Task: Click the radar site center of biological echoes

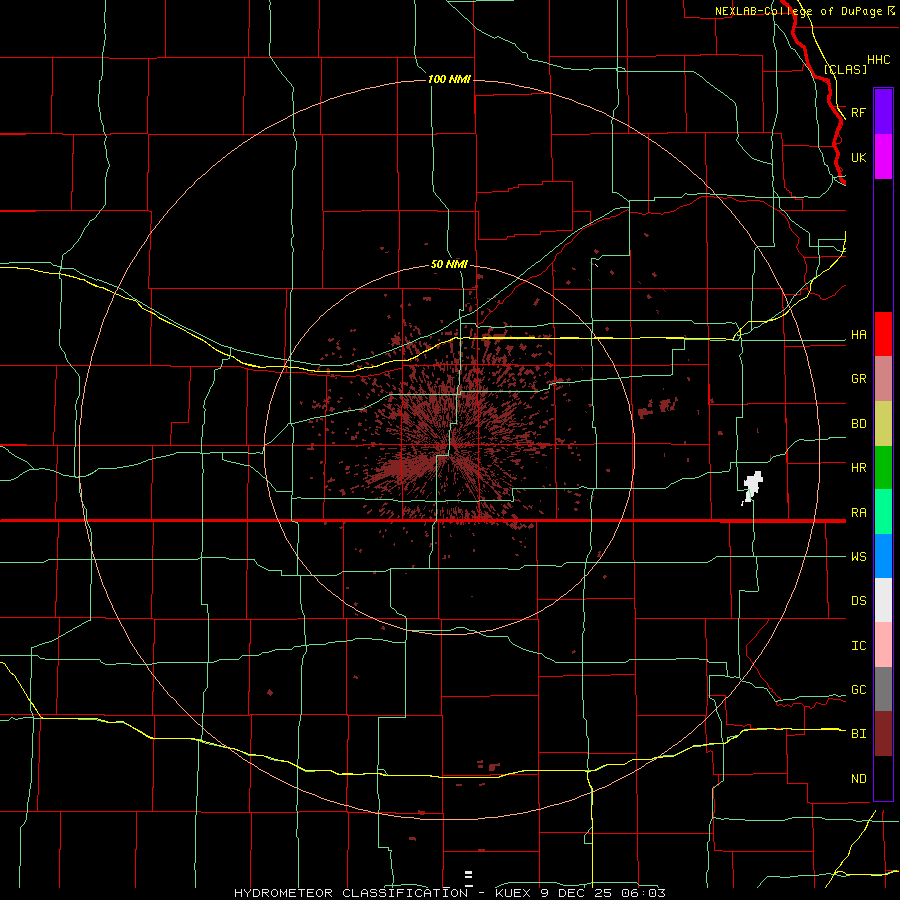Action: (x=450, y=445)
